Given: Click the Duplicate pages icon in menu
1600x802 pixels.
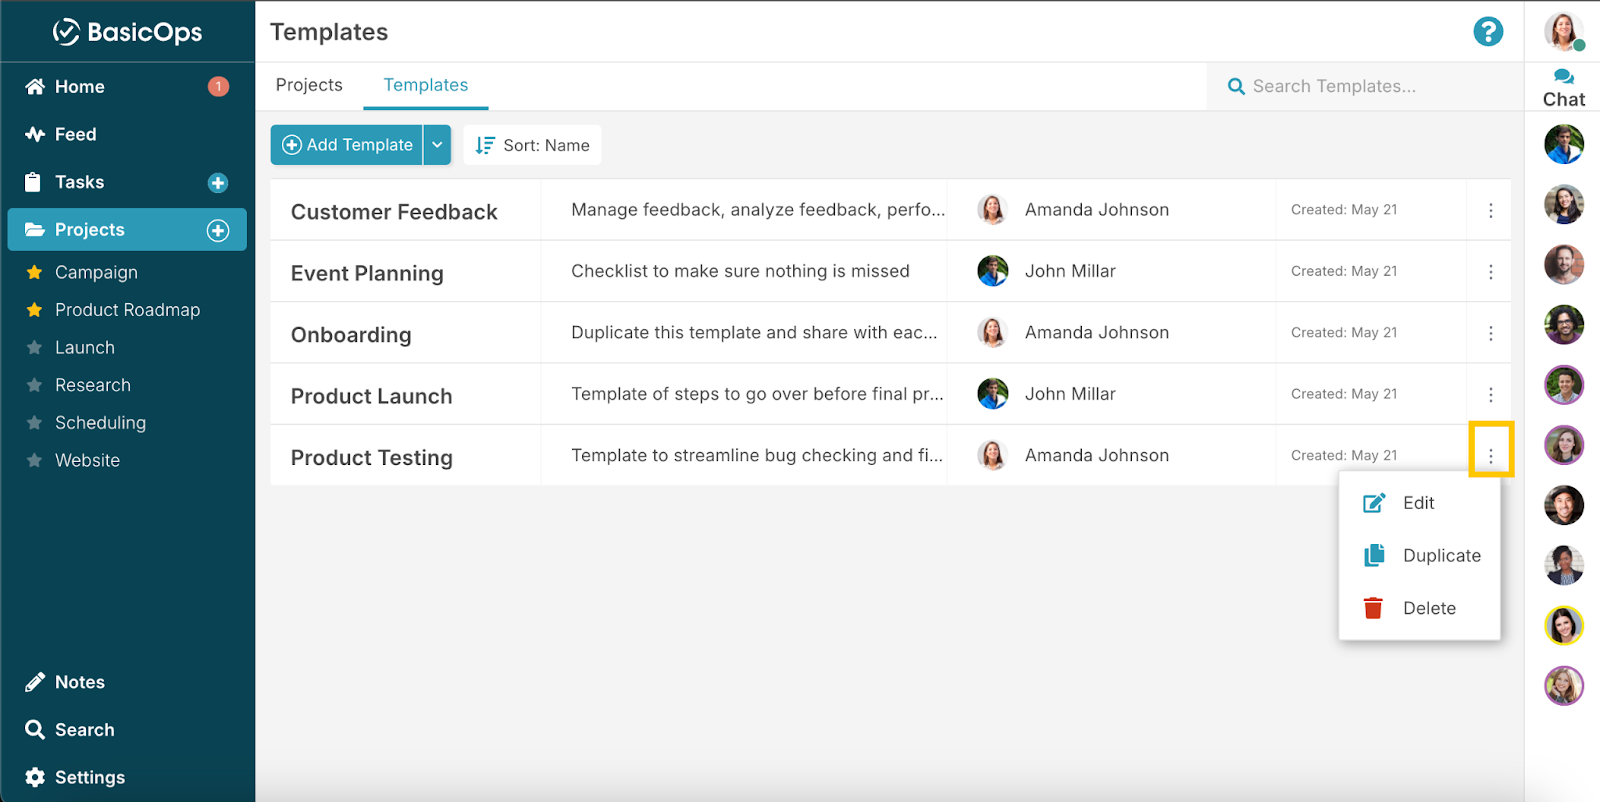Looking at the screenshot, I should click(x=1374, y=555).
